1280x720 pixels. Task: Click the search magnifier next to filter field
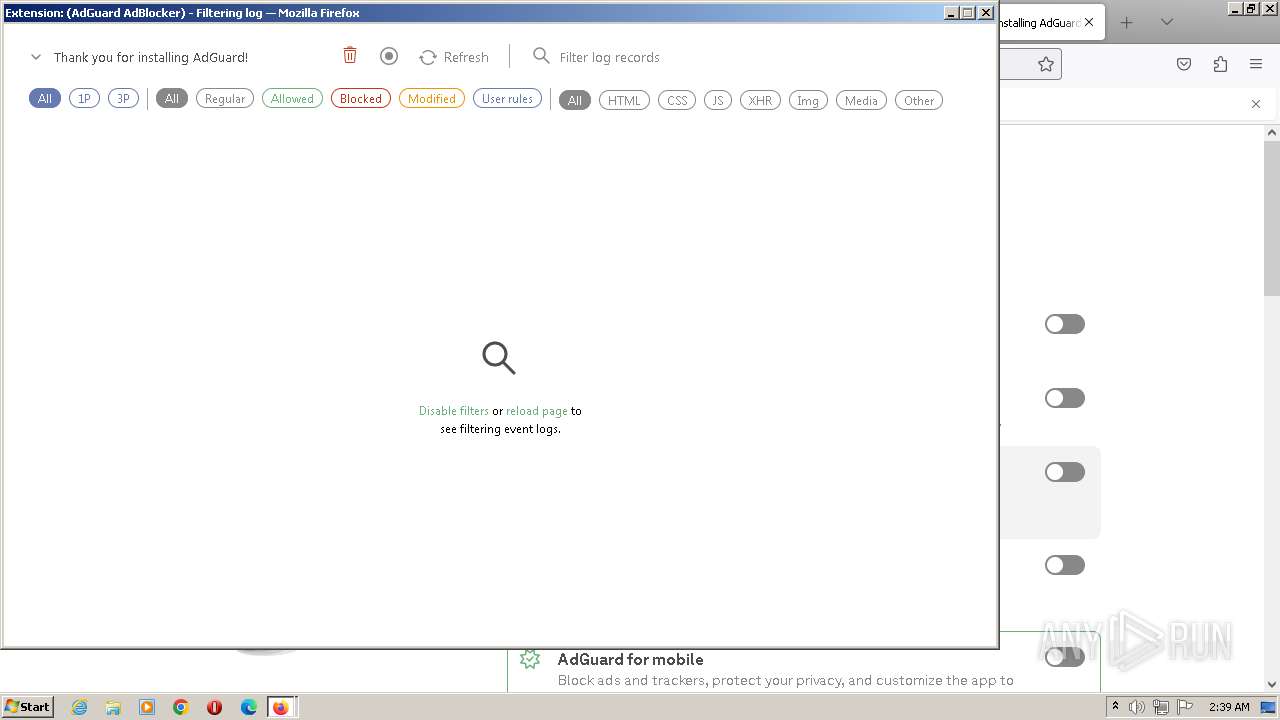point(541,56)
